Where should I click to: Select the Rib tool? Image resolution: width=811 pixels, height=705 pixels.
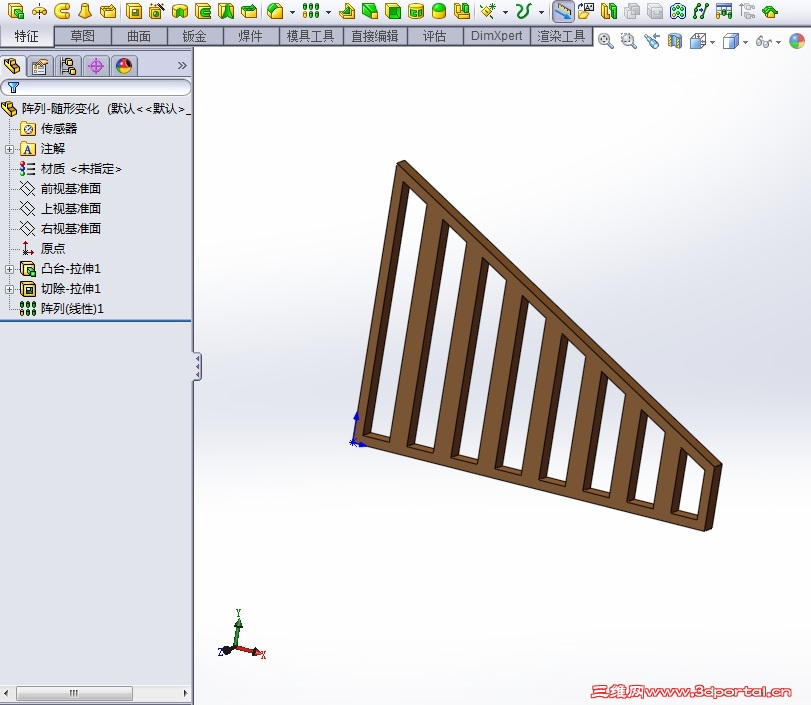347,11
